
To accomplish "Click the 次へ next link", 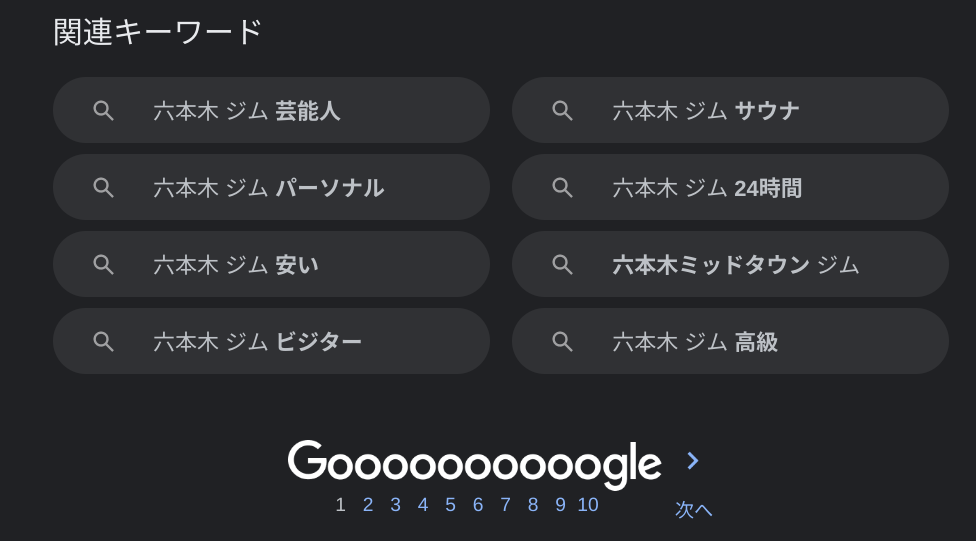I will coord(693,510).
